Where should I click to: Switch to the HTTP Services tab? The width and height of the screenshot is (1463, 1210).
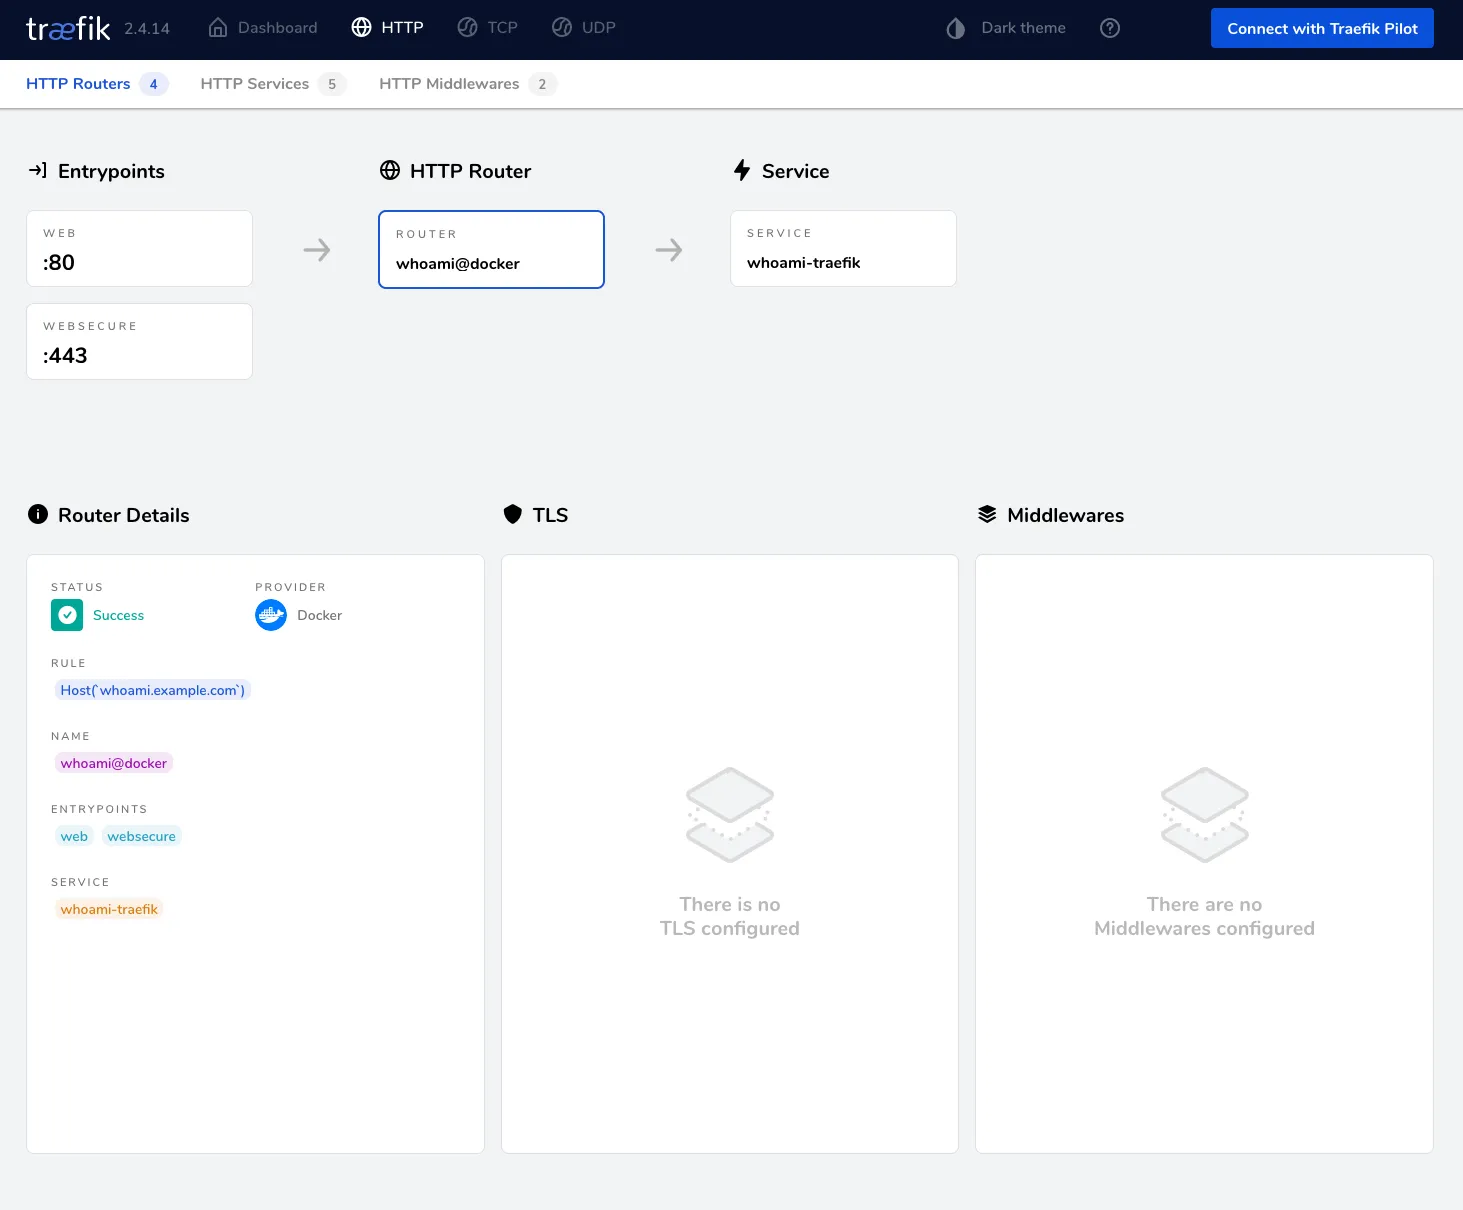255,84
